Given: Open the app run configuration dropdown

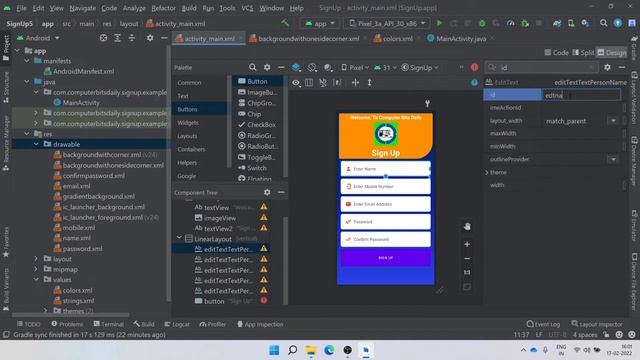Looking at the screenshot, I should pos(320,23).
